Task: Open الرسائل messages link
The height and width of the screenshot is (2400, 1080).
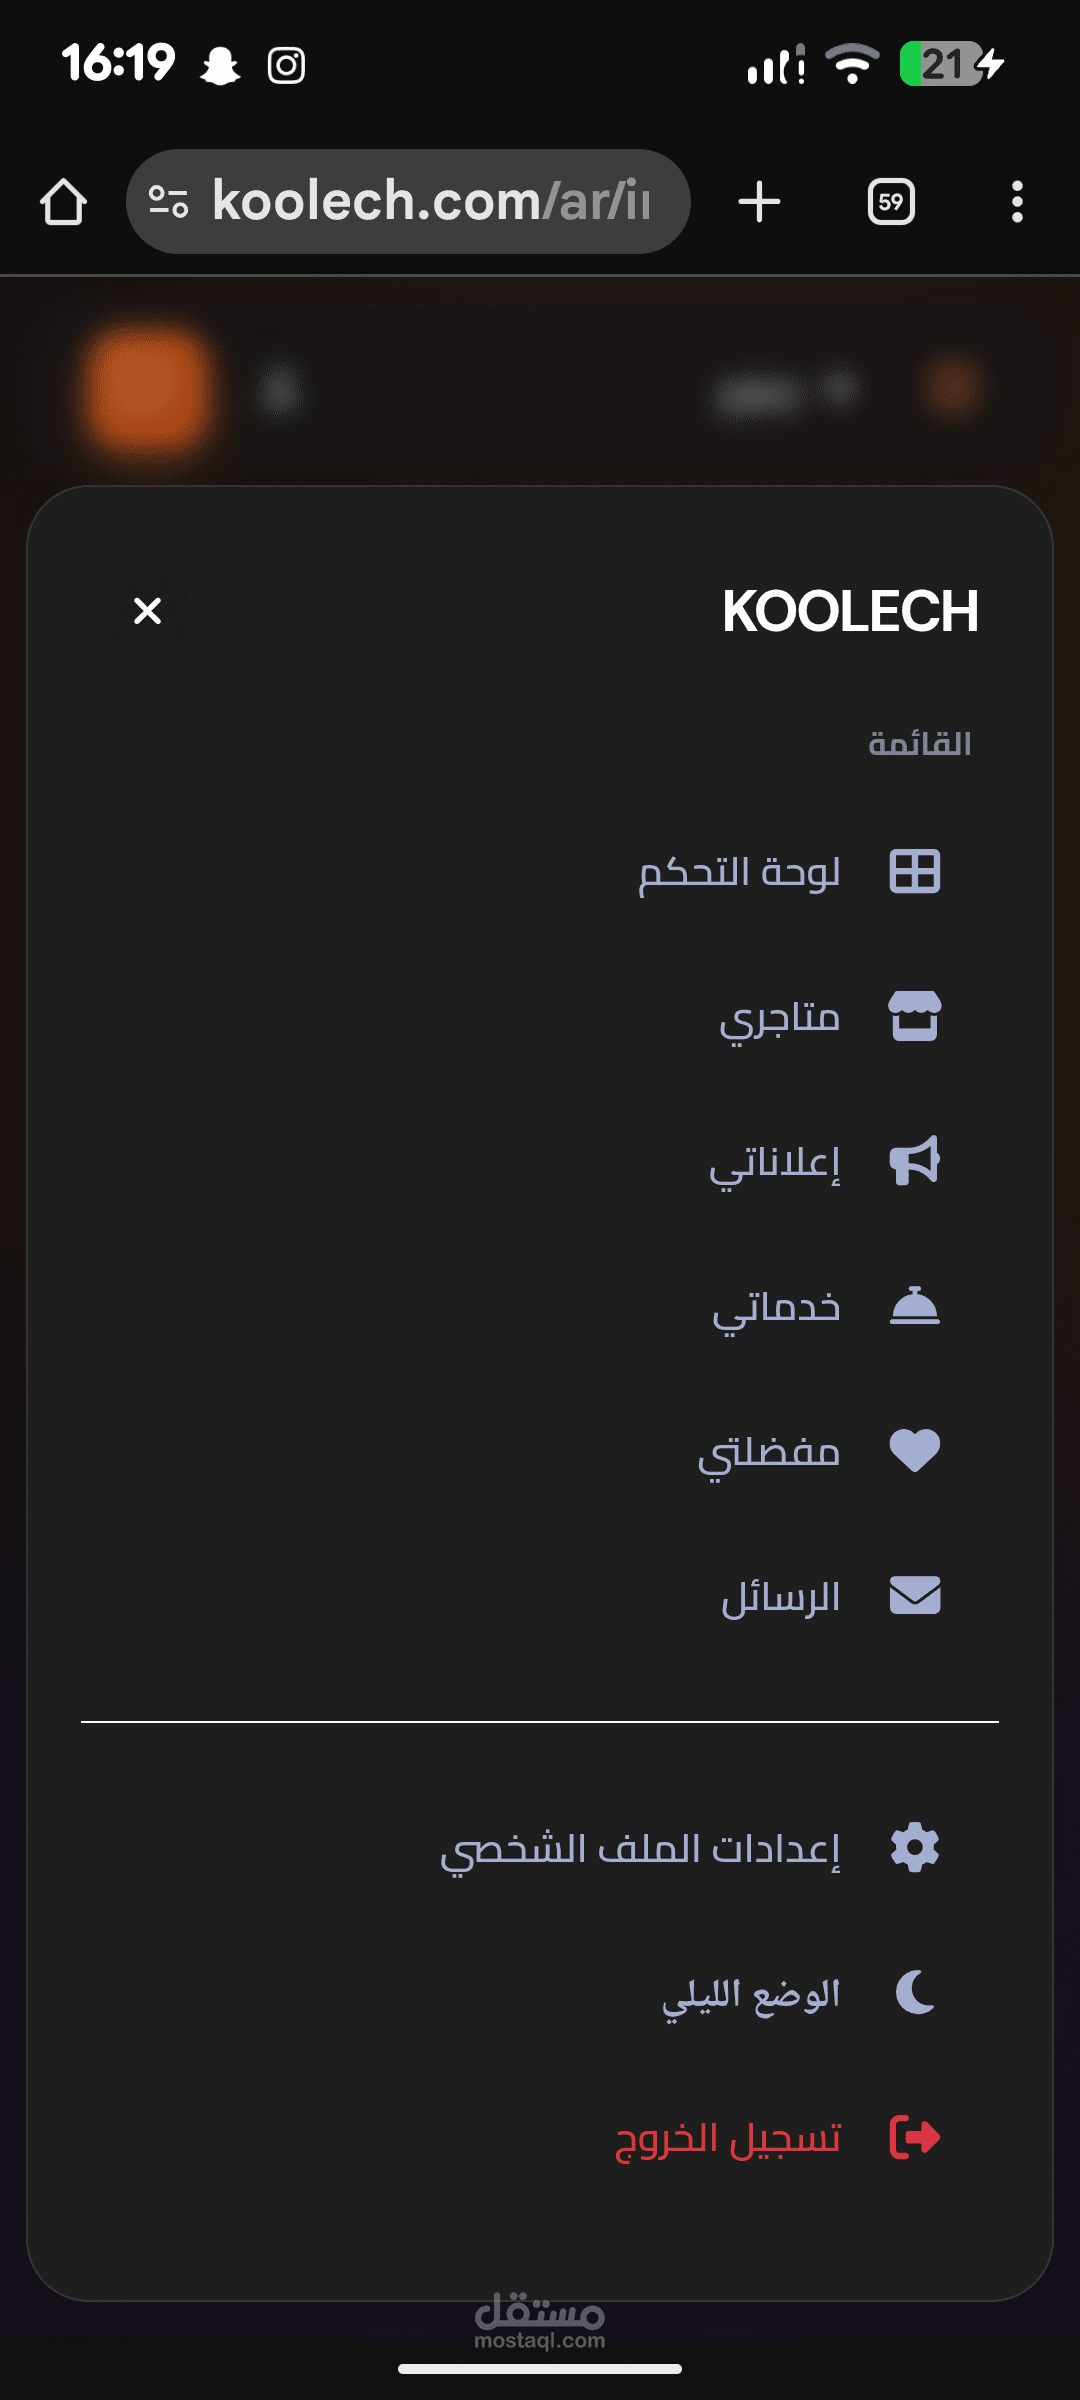Action: point(780,1598)
